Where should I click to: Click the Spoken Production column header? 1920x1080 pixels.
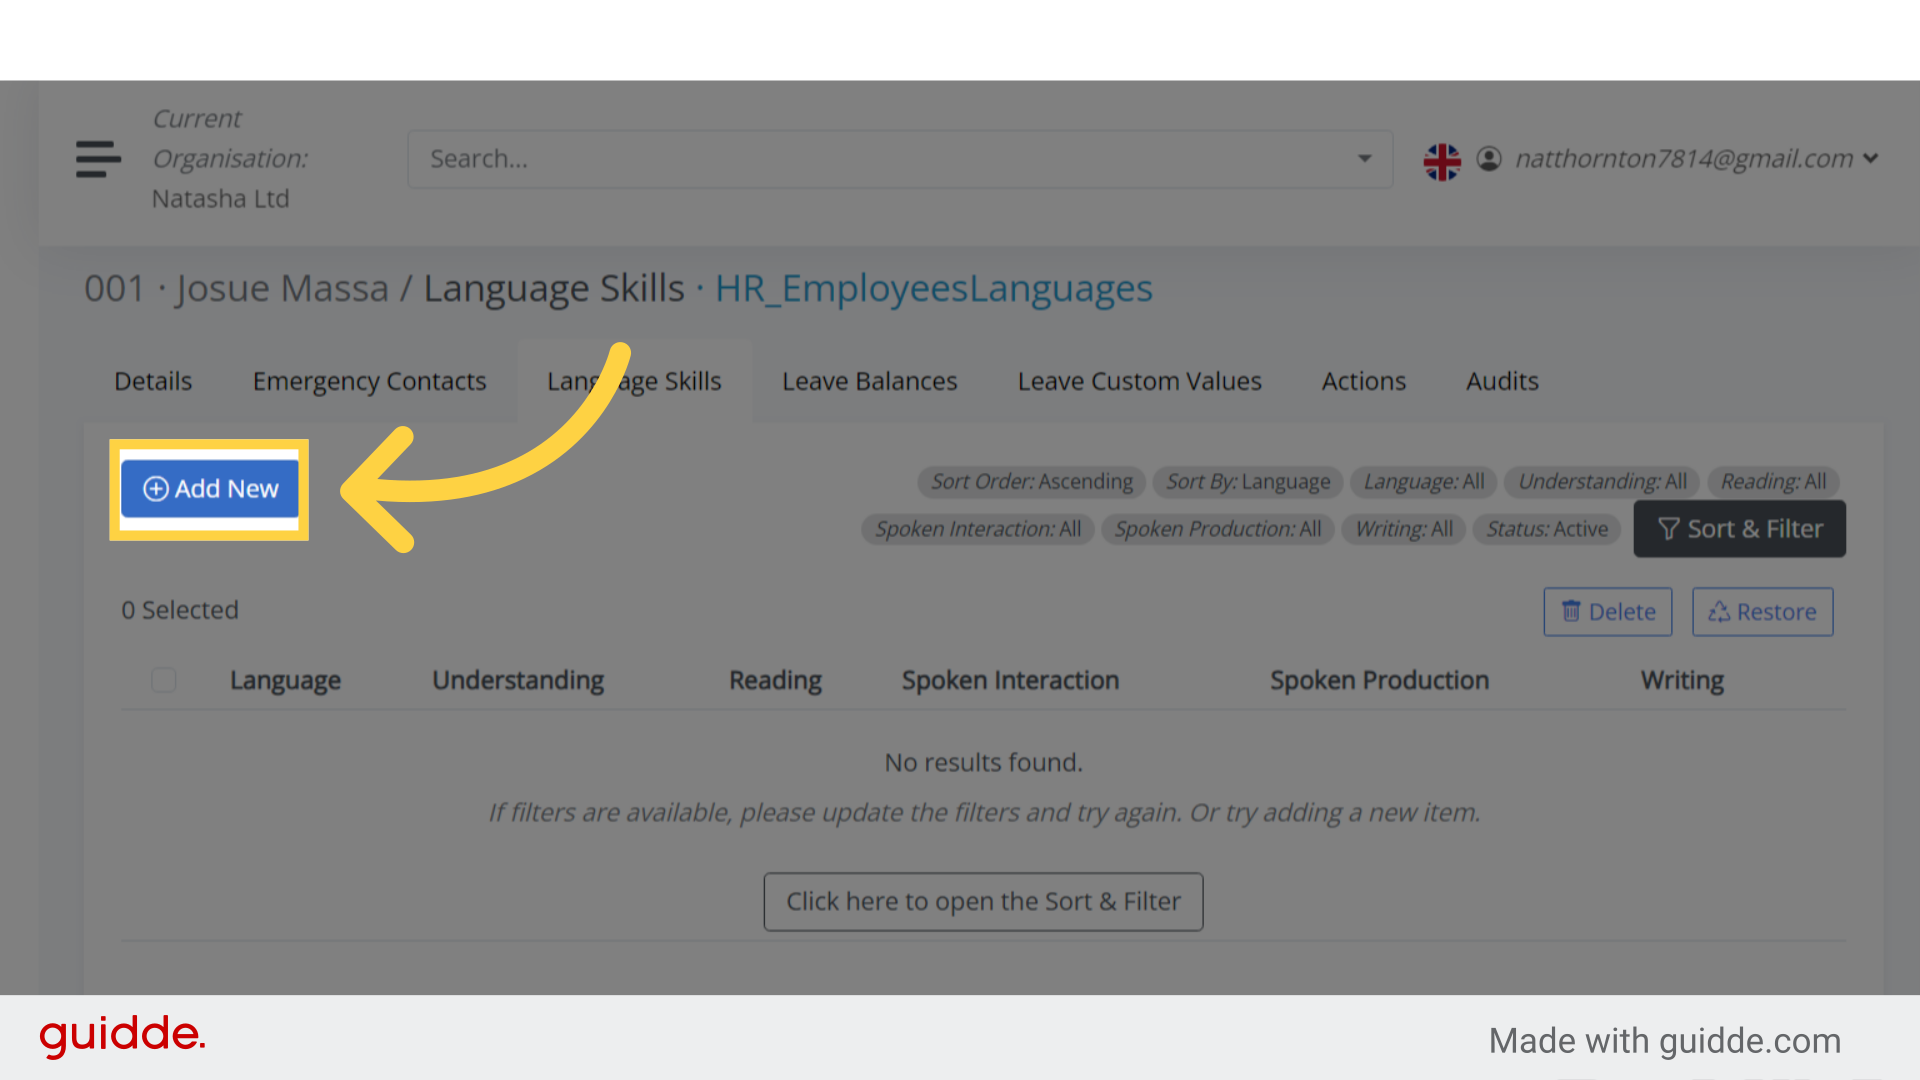coord(1379,680)
